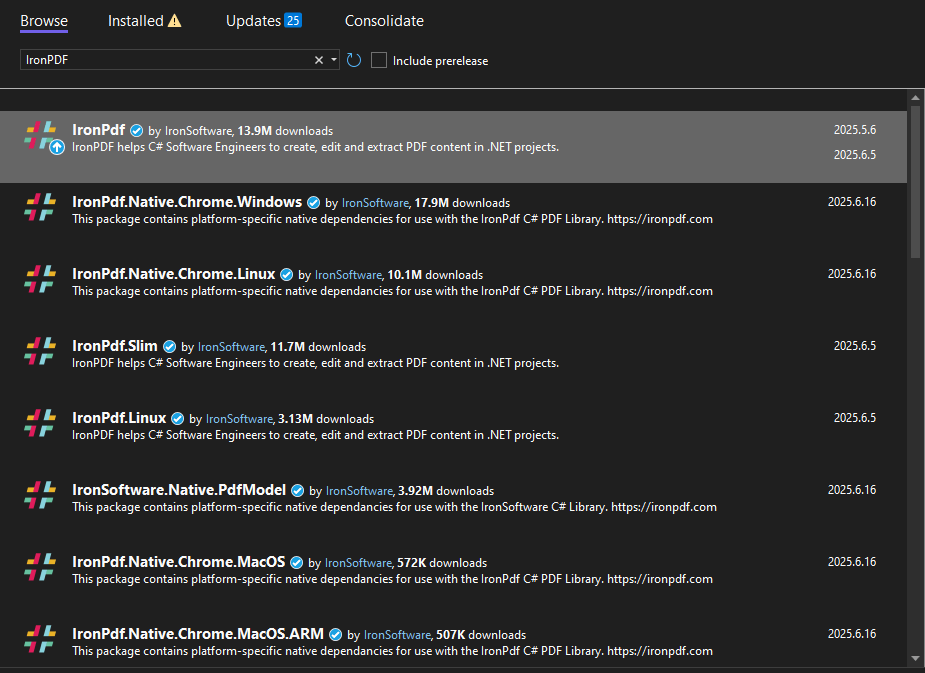925x673 pixels.
Task: Select the IronPdf package title
Action: pos(99,130)
